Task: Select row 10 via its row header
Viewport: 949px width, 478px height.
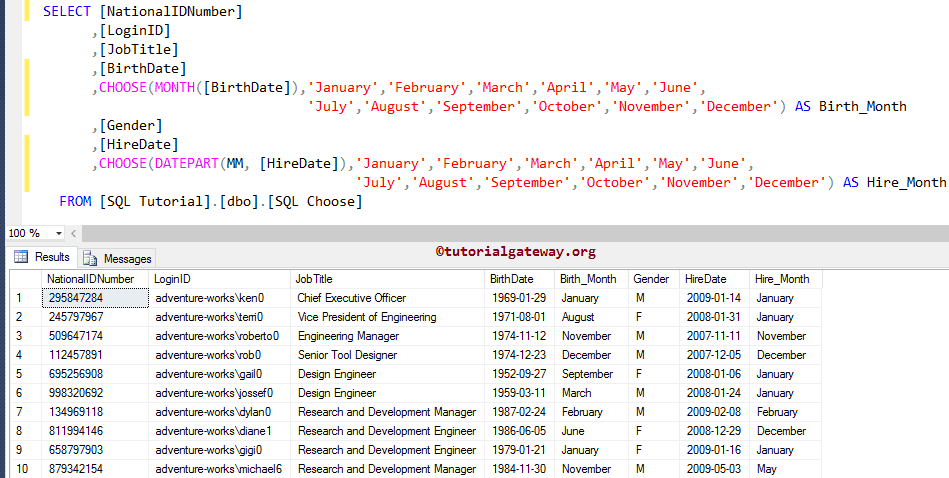Action: pyautogui.click(x=20, y=469)
